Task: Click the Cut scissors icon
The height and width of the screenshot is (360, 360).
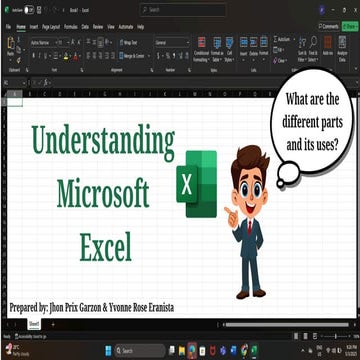Action: [19, 40]
